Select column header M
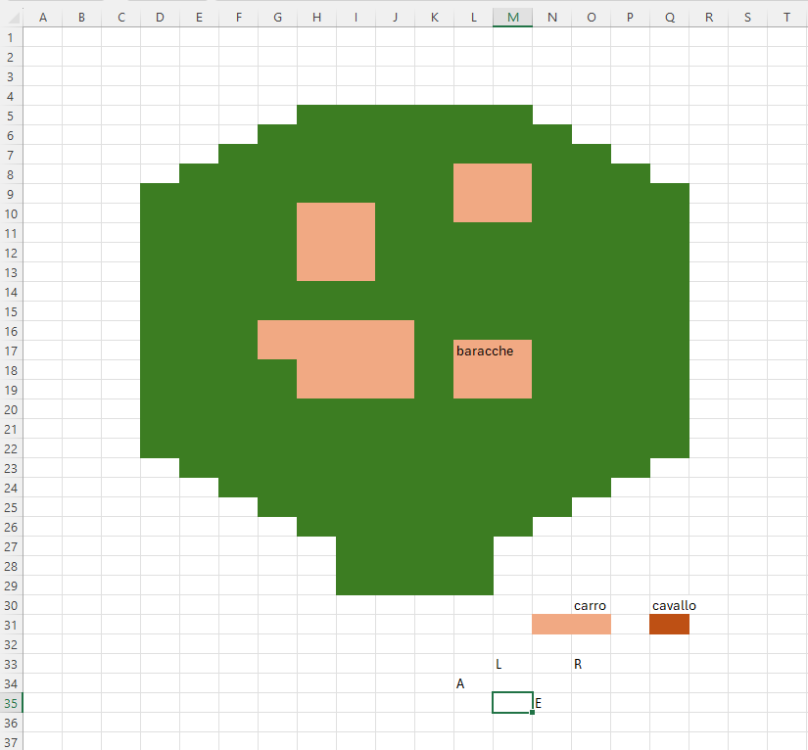Screen dimensions: 808x750 [512, 17]
